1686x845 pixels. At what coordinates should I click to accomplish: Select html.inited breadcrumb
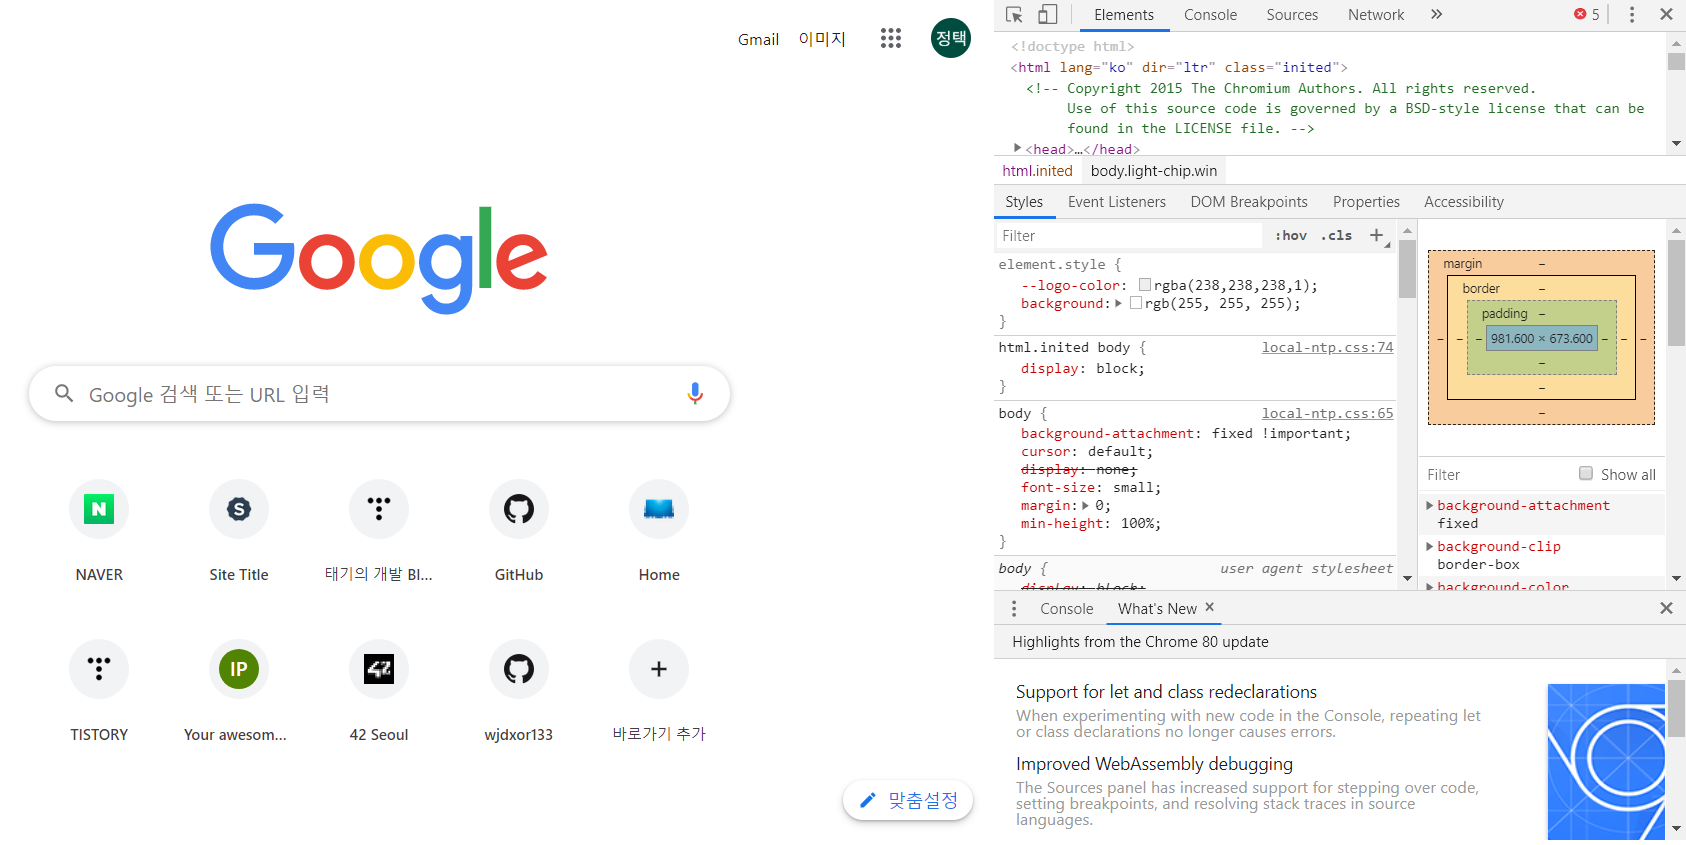point(1037,171)
